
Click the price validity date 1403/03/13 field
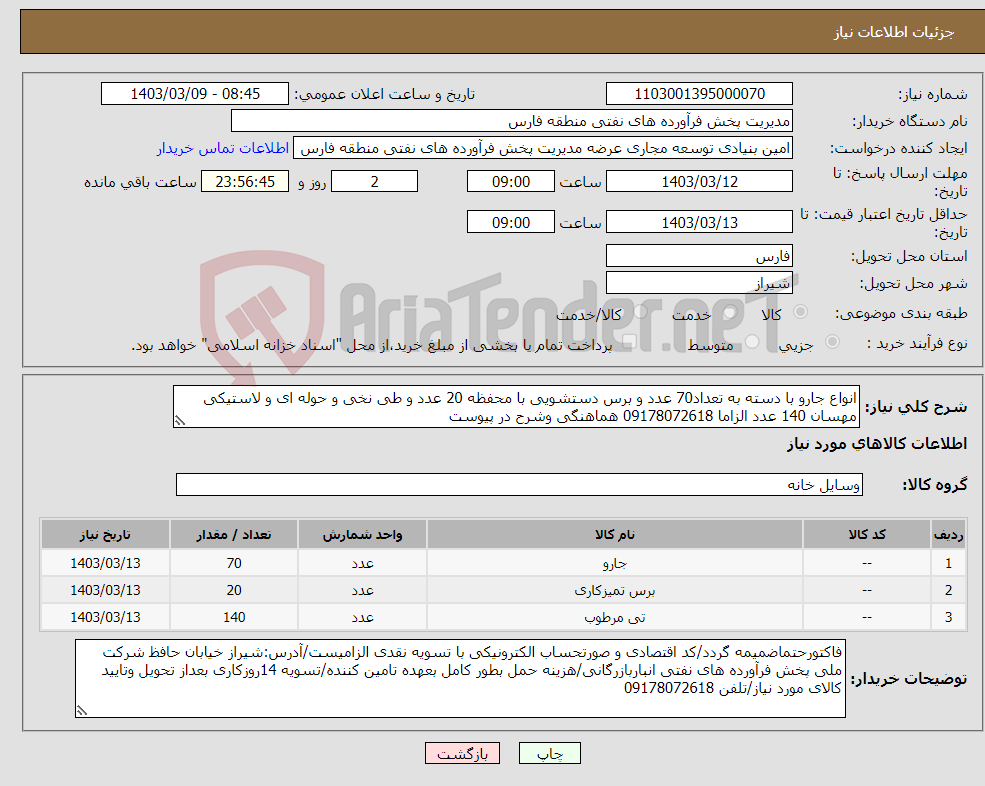click(x=699, y=222)
